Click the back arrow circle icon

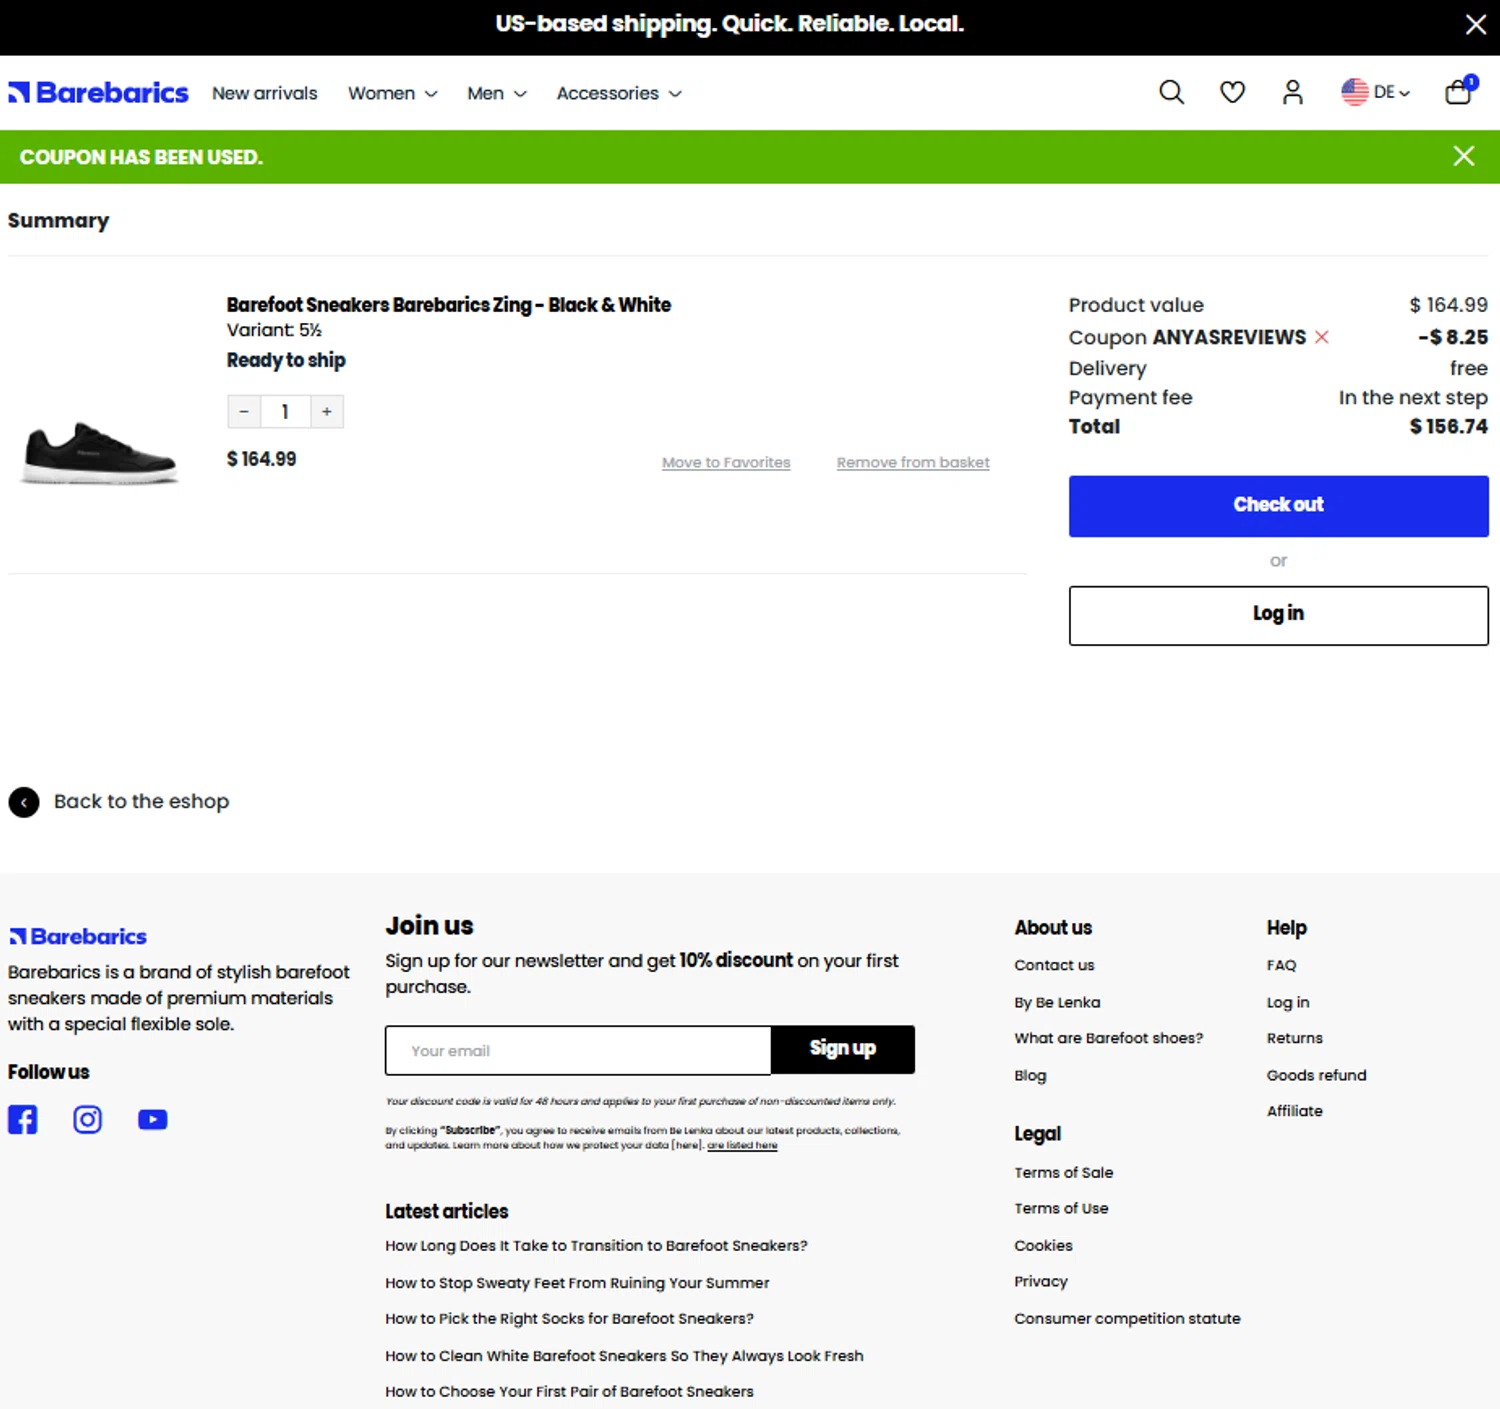(x=24, y=802)
